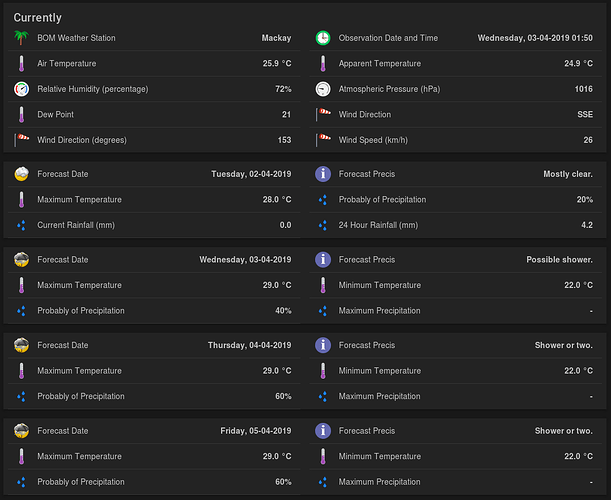Click the palm tree BOM Weather Station icon

21,38
